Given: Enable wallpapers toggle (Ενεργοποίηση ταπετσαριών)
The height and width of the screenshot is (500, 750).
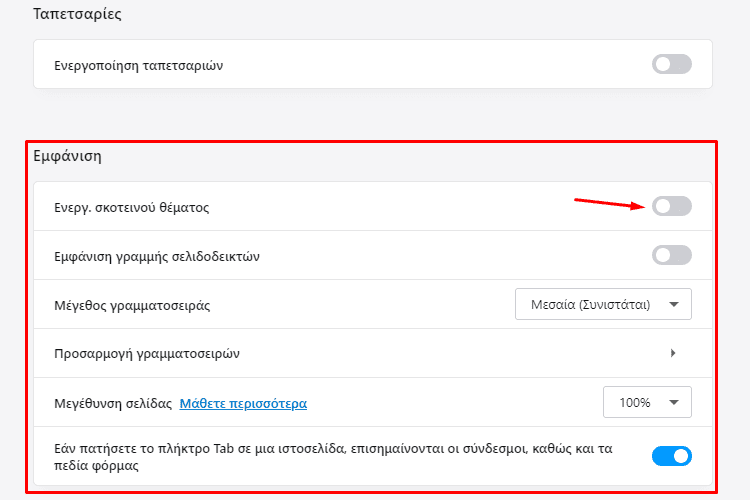Looking at the screenshot, I should click(x=672, y=64).
